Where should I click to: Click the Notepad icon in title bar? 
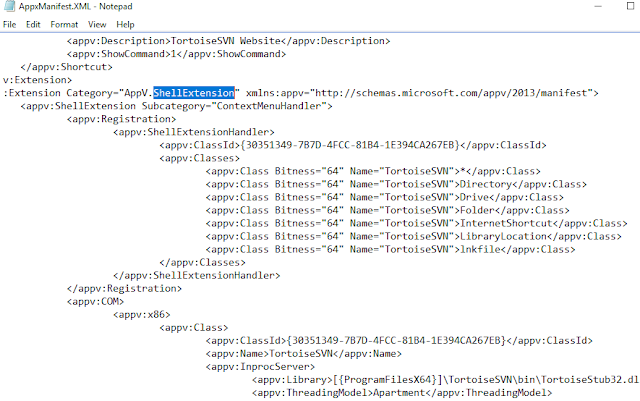coord(9,6)
